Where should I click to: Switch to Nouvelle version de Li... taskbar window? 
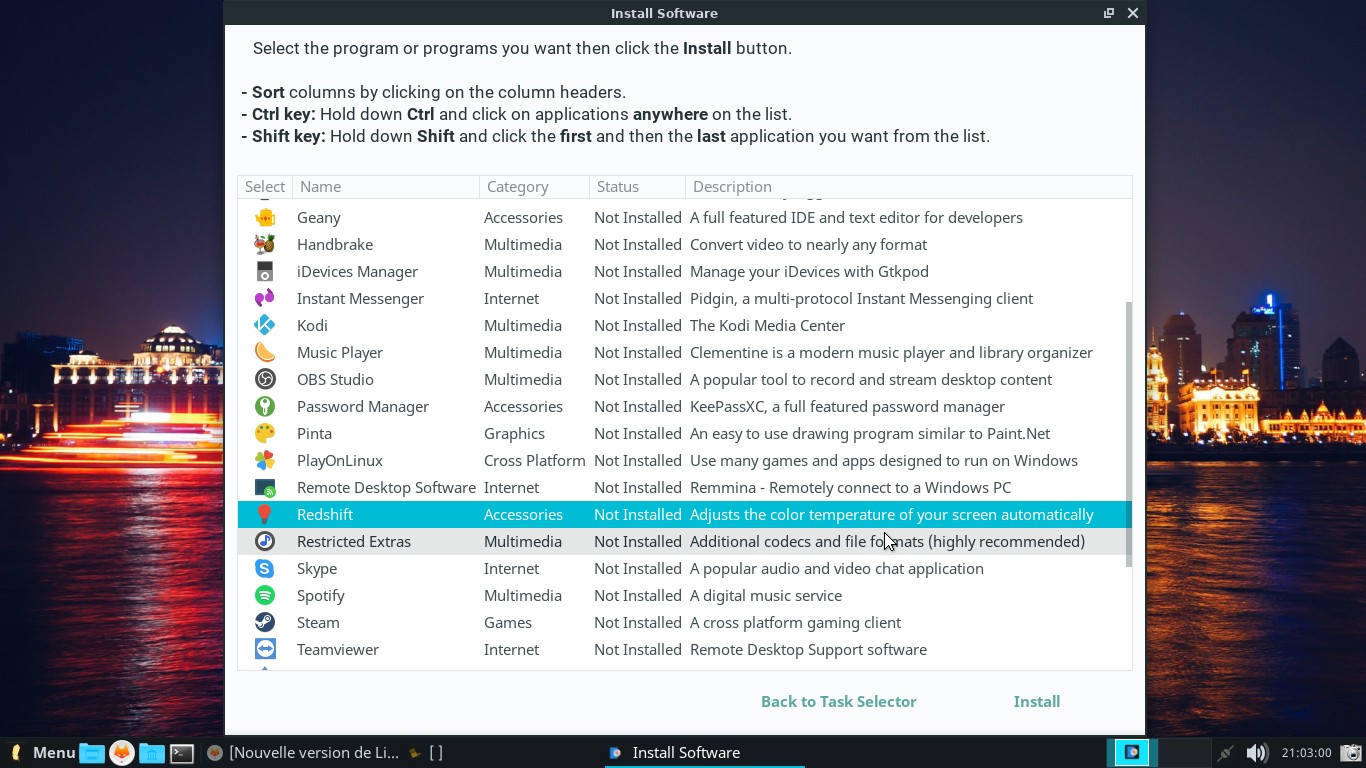pos(303,753)
